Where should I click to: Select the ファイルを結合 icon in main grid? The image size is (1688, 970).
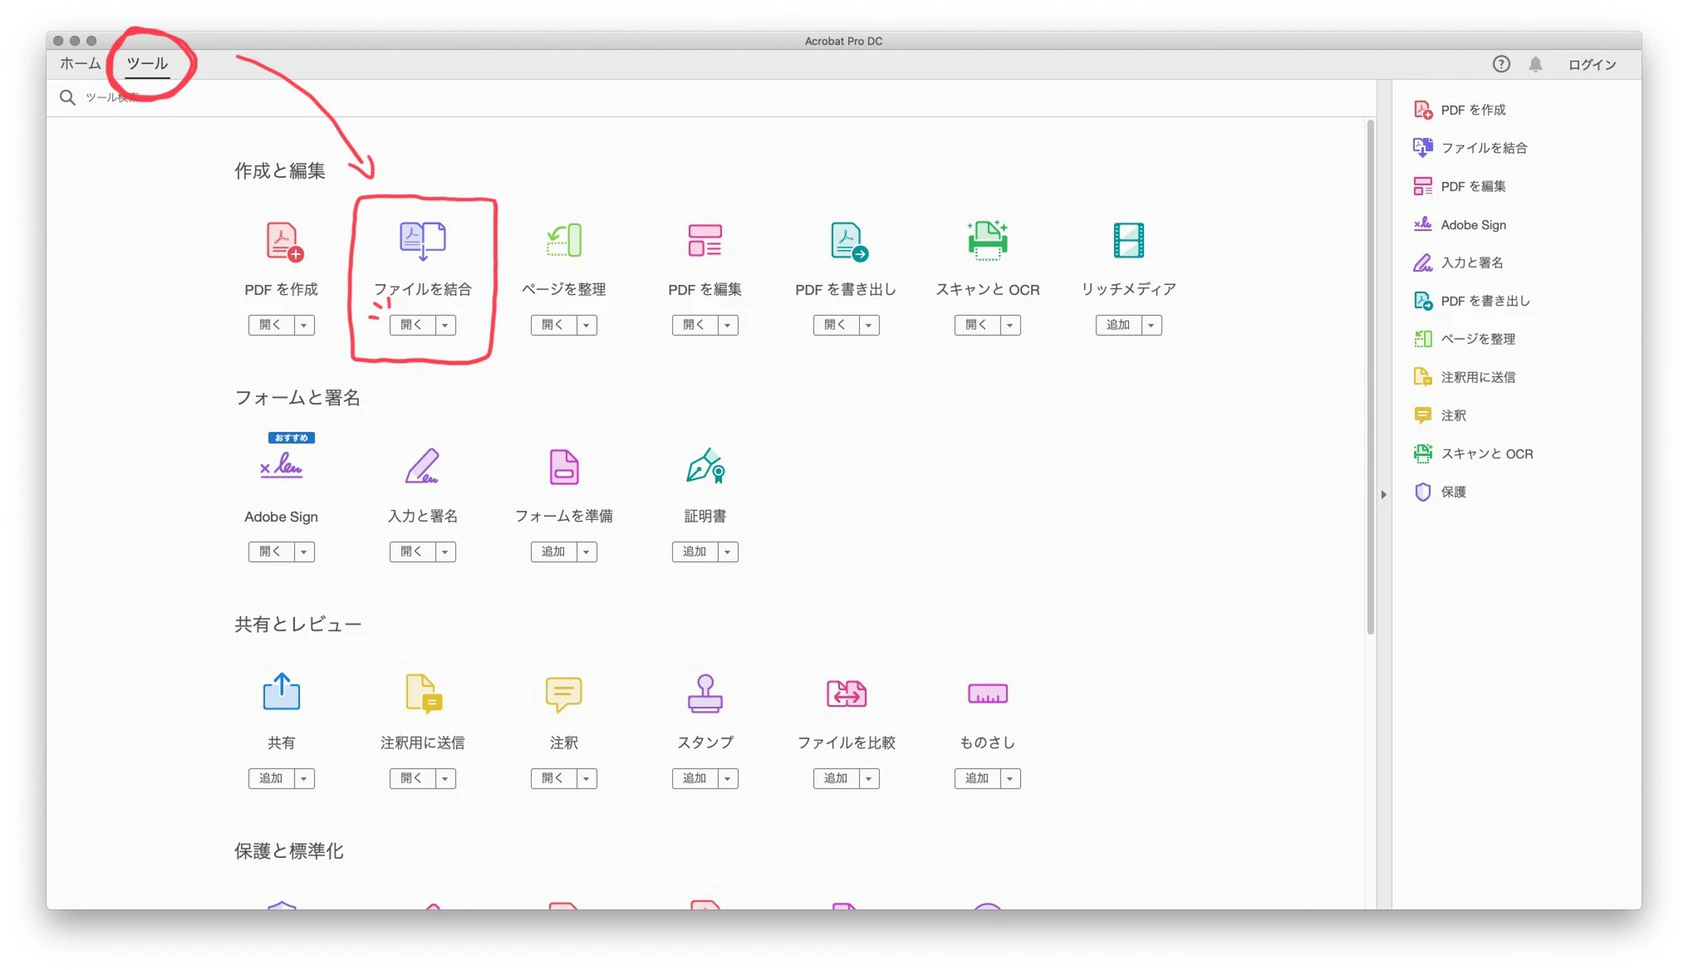click(423, 240)
